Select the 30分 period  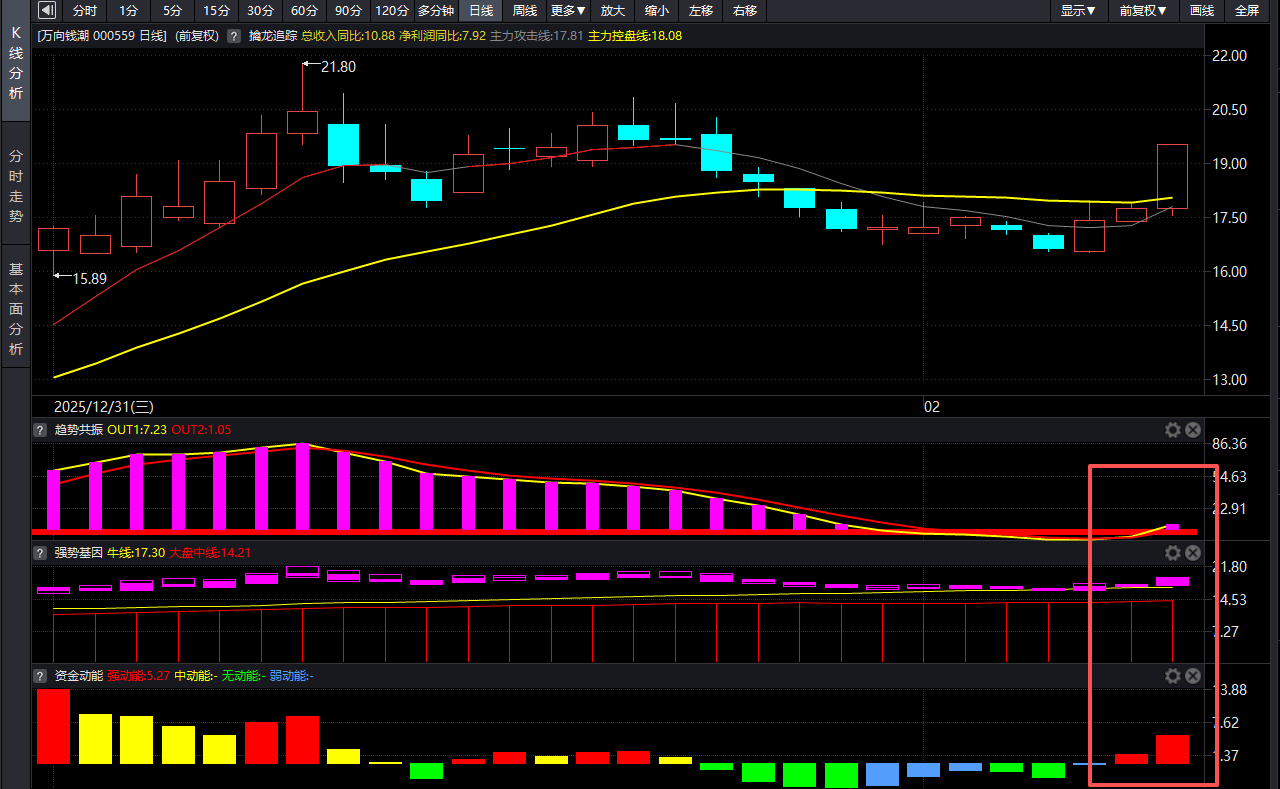pyautogui.click(x=260, y=11)
